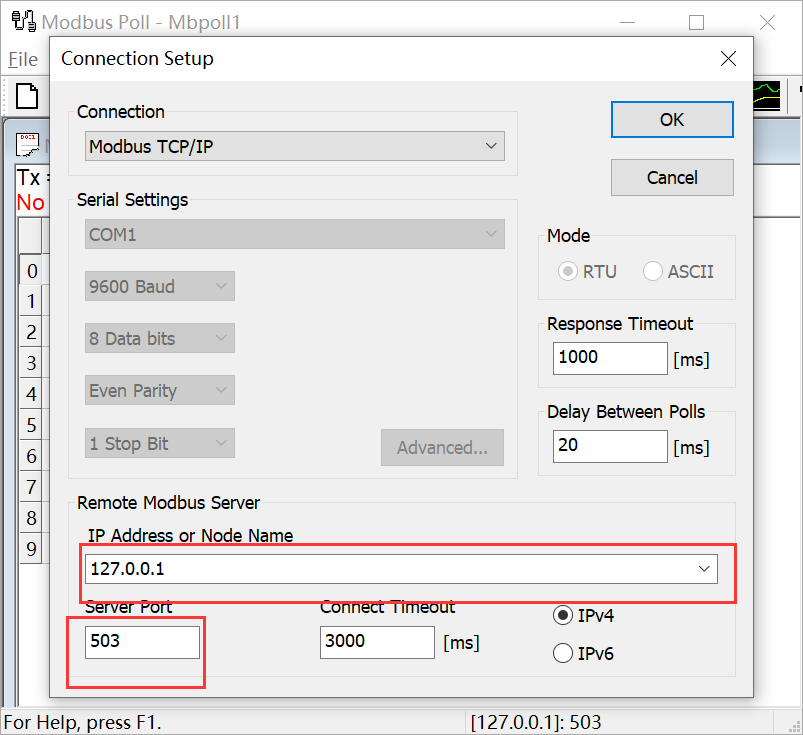This screenshot has width=803, height=735.
Task: Open the File menu
Action: coord(23,60)
